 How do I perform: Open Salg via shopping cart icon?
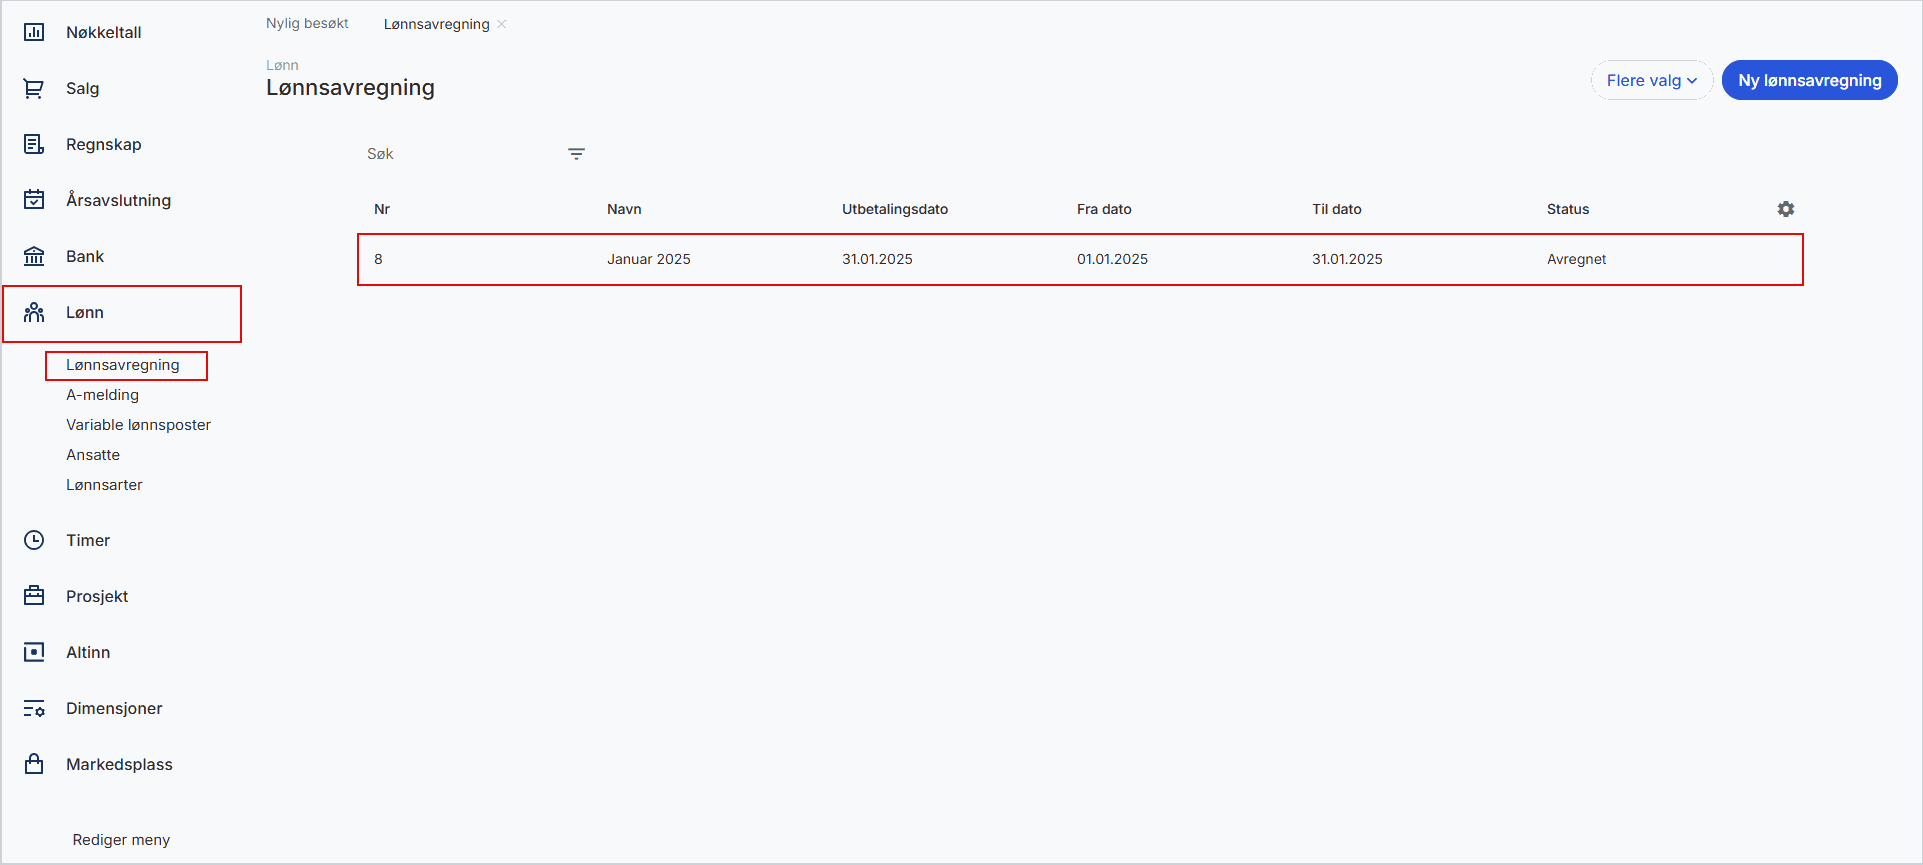(x=34, y=89)
